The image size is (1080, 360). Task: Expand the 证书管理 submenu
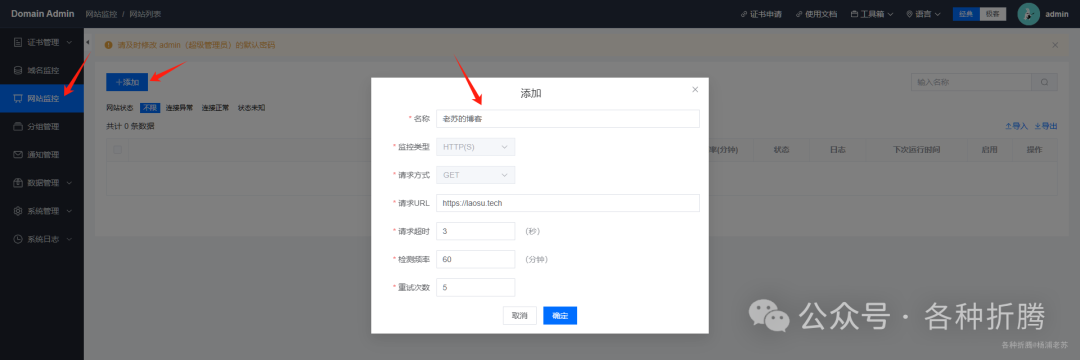pyautogui.click(x=70, y=43)
